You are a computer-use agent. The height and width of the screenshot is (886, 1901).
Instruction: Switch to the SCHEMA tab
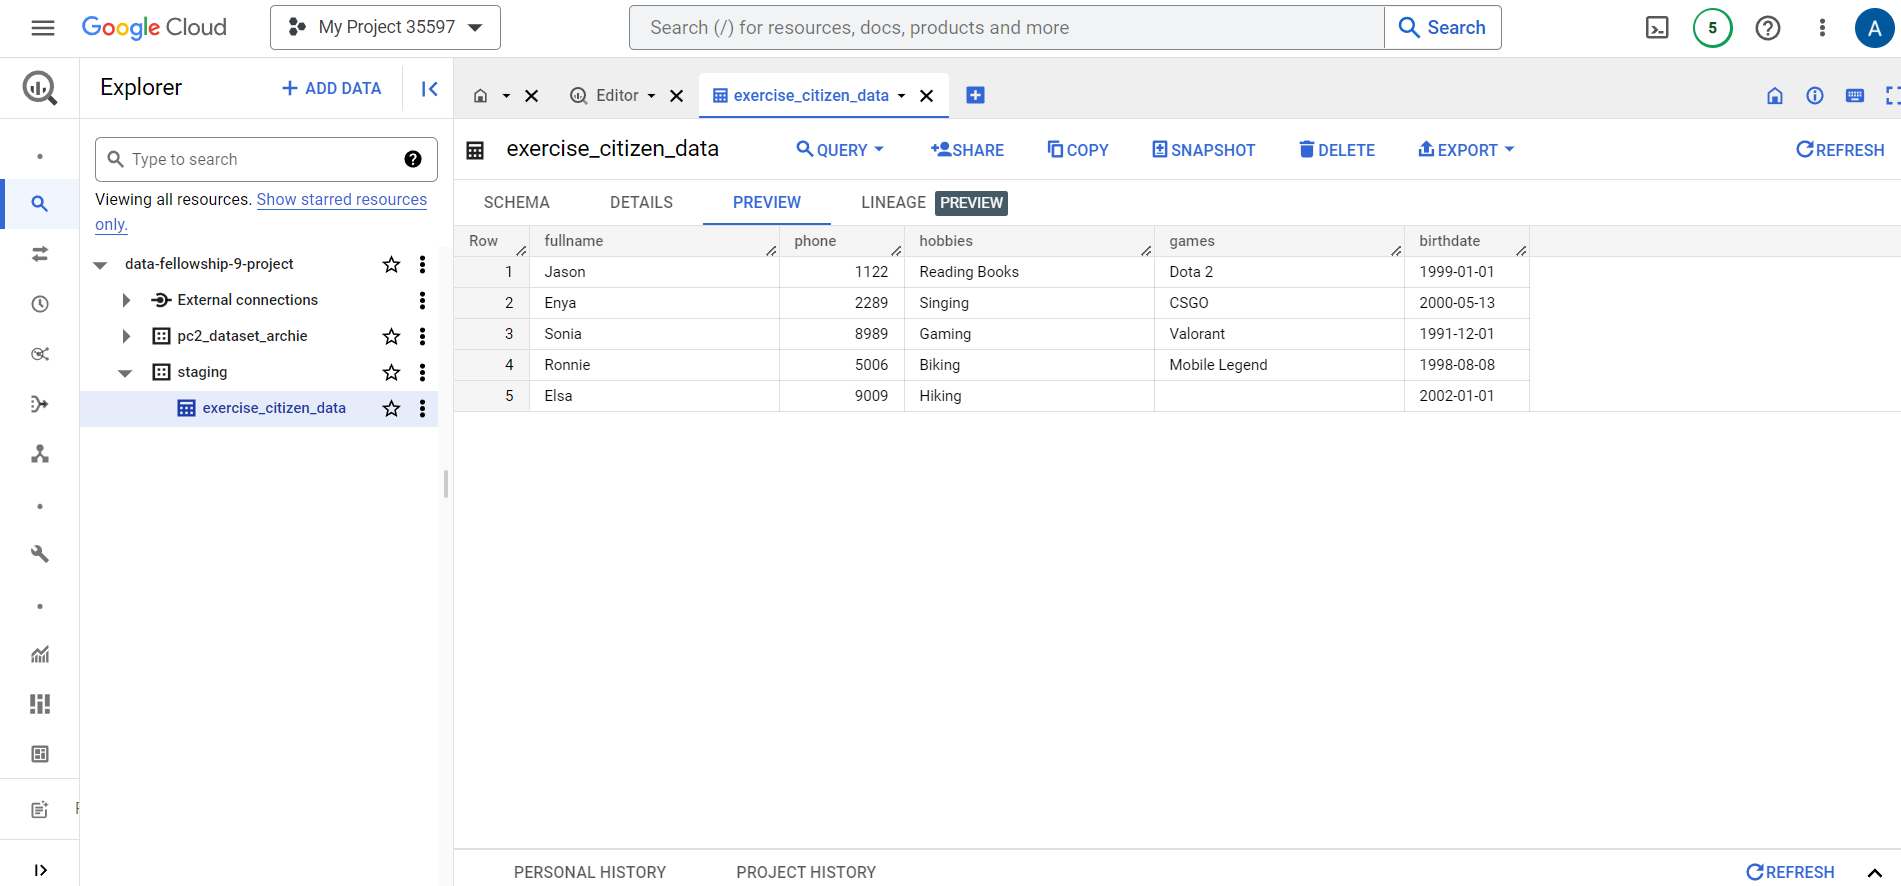point(517,202)
